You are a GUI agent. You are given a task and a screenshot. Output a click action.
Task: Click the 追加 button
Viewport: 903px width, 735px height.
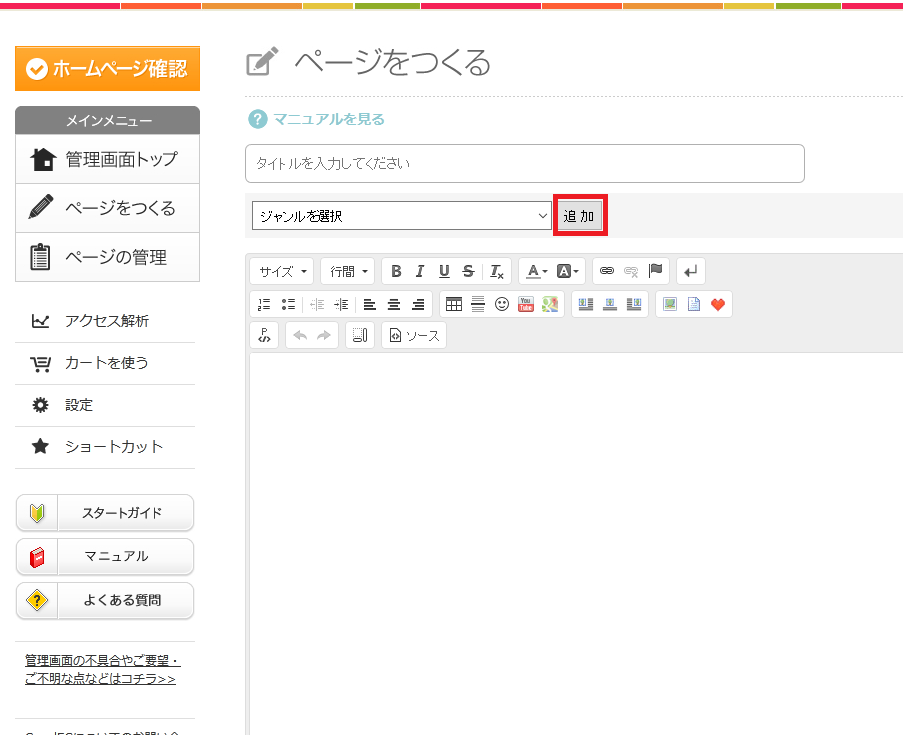(580, 216)
